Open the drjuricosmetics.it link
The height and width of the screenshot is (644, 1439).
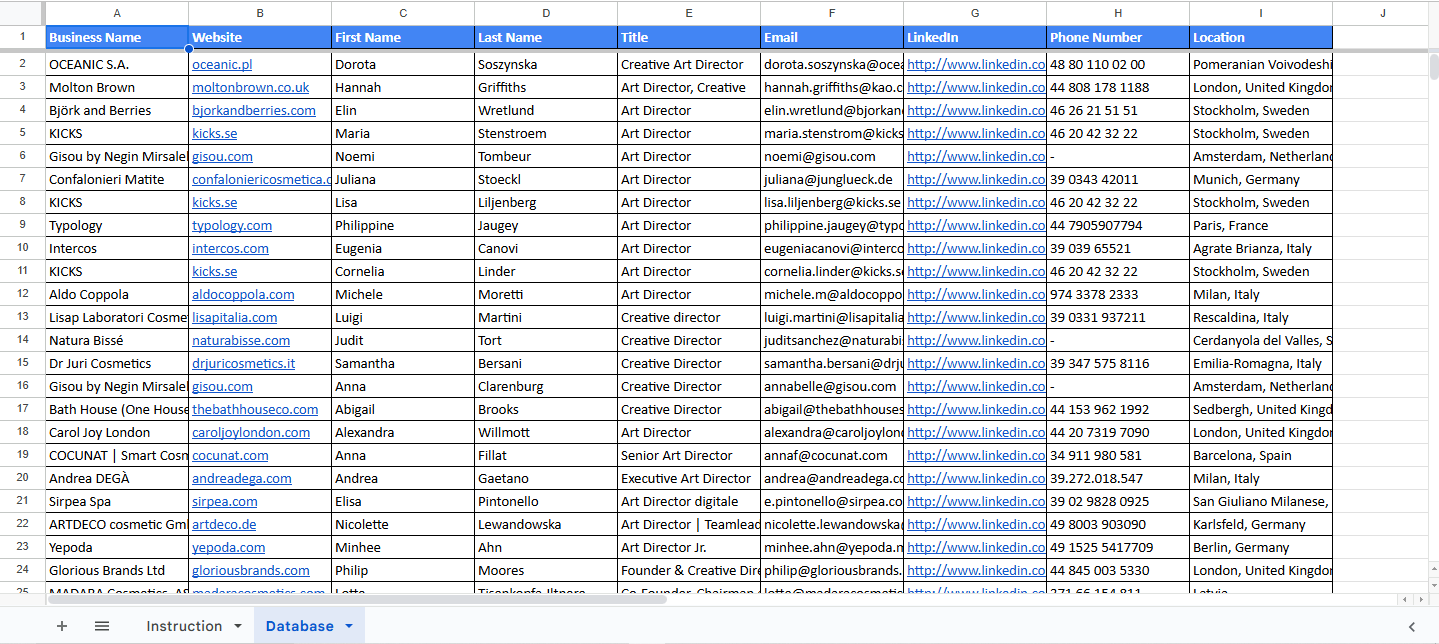[244, 363]
